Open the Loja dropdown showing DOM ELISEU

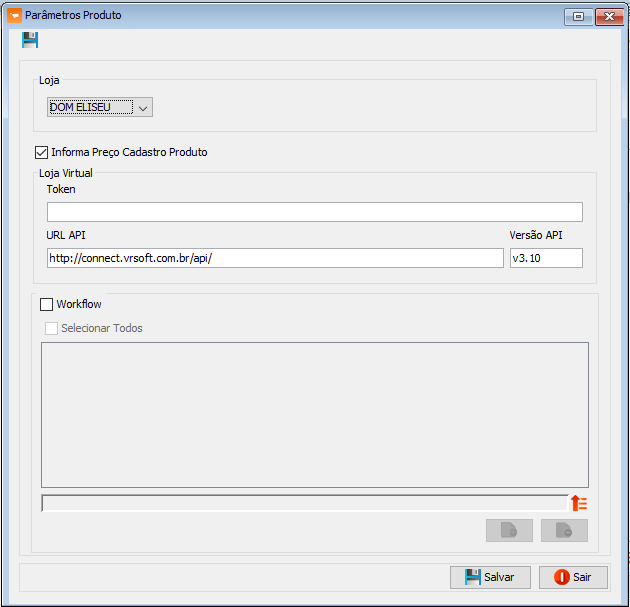[100, 107]
